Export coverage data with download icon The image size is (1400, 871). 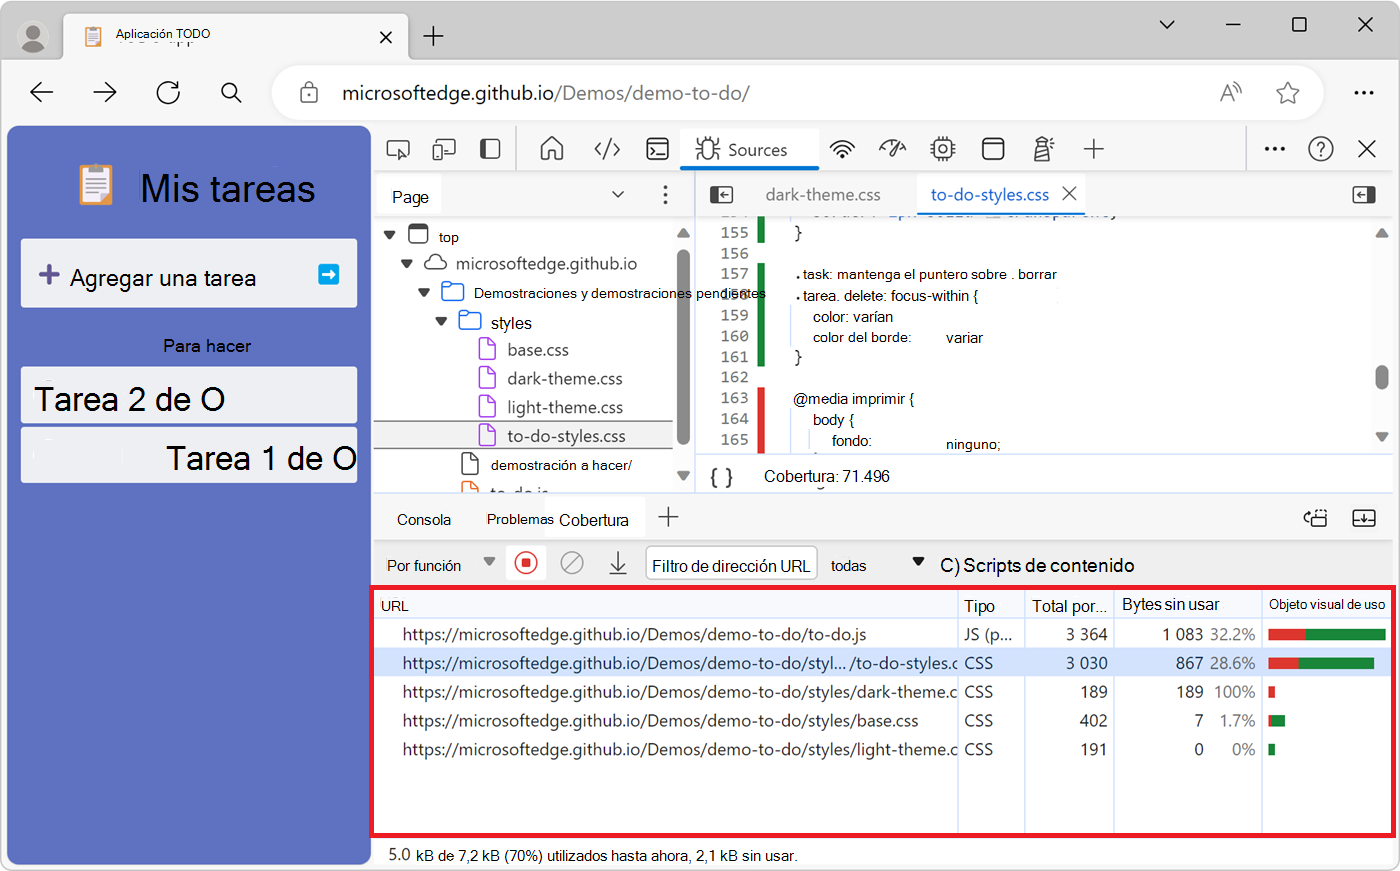[618, 564]
